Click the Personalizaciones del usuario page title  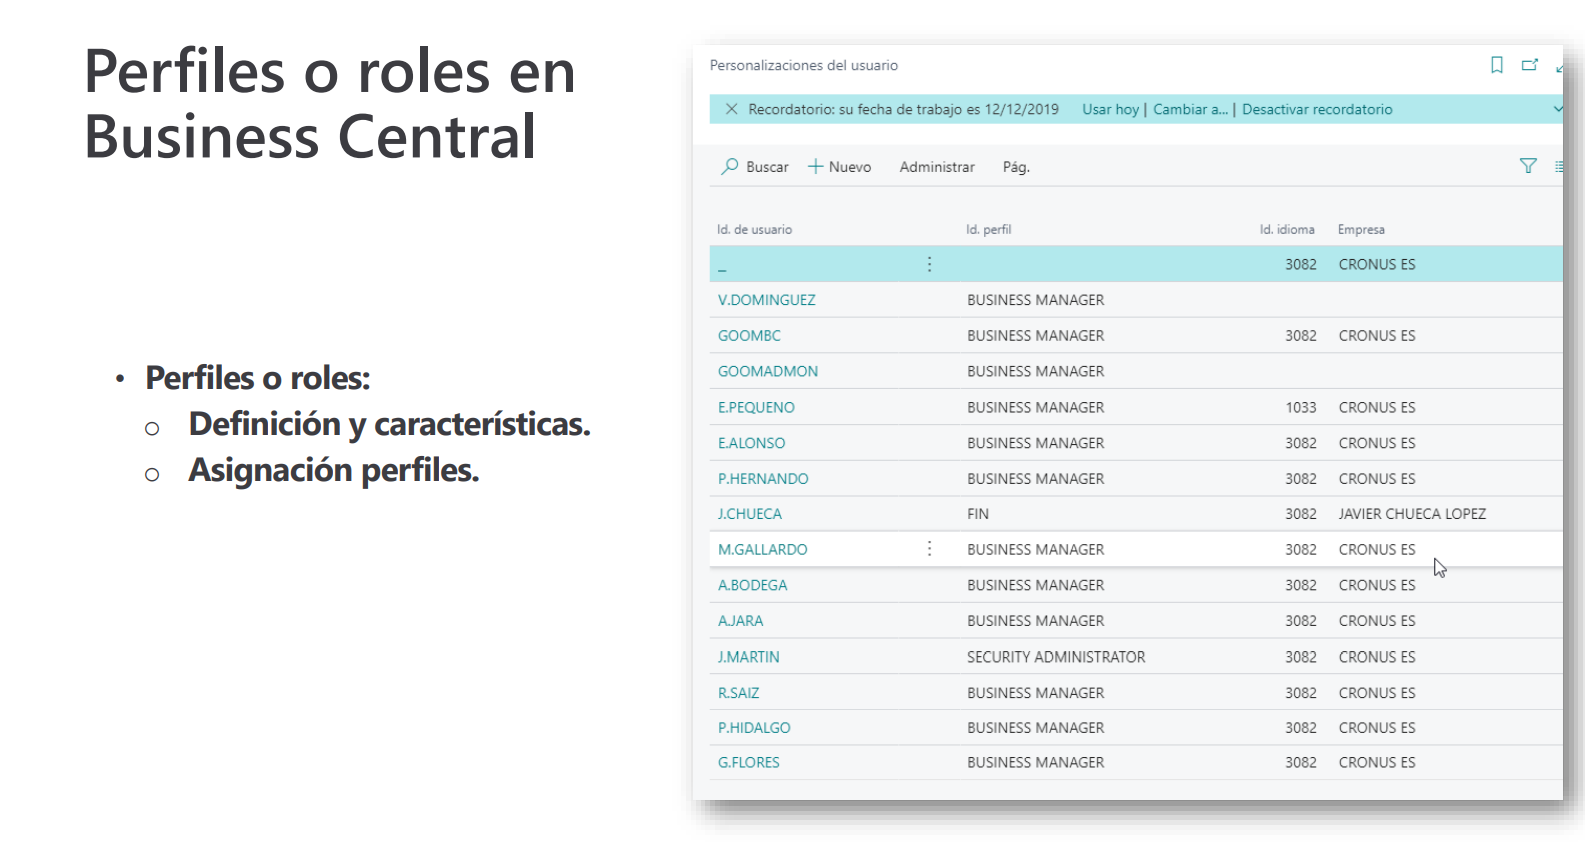click(804, 65)
